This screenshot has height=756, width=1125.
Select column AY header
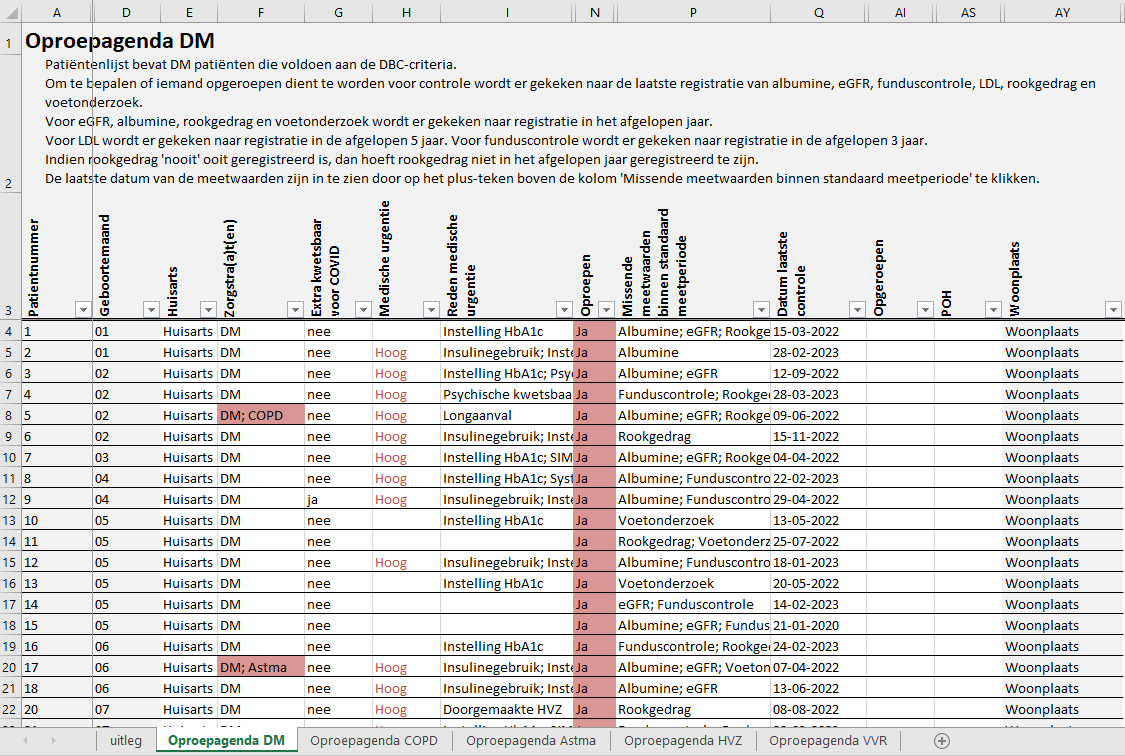tap(1063, 12)
